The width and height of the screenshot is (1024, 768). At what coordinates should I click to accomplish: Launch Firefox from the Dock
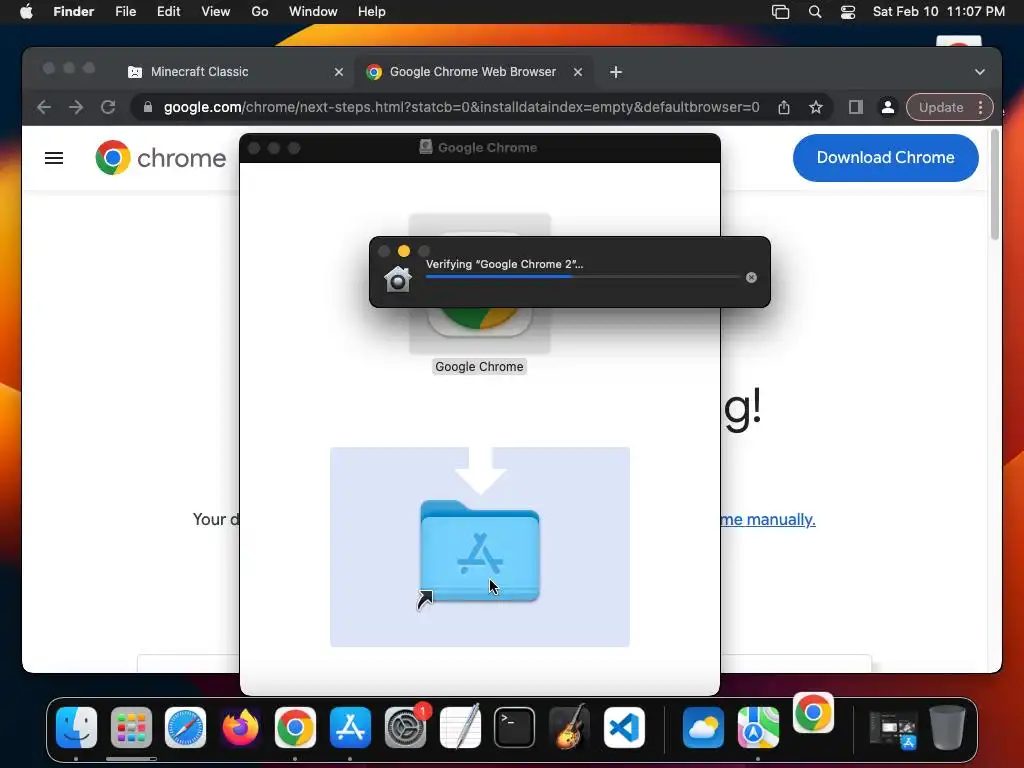(x=240, y=727)
